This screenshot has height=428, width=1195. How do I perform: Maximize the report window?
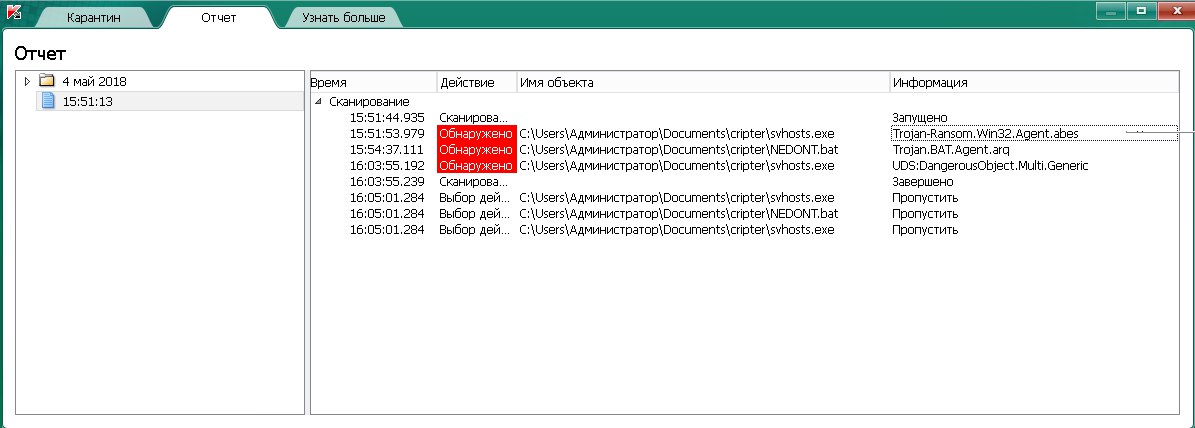pos(1142,11)
